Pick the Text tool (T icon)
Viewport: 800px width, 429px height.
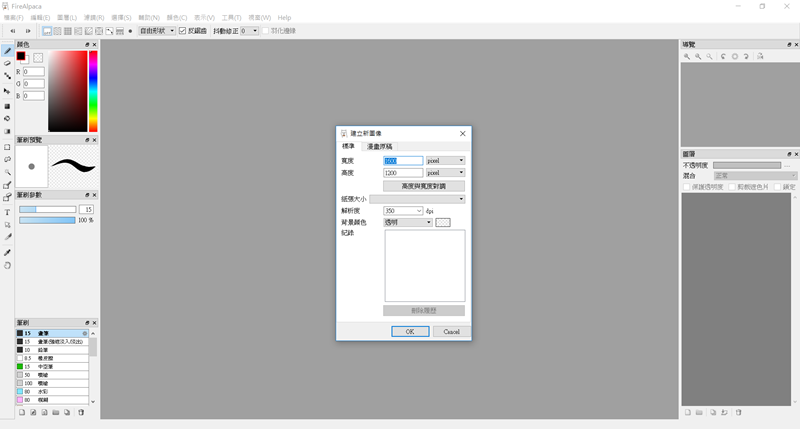(x=7, y=212)
